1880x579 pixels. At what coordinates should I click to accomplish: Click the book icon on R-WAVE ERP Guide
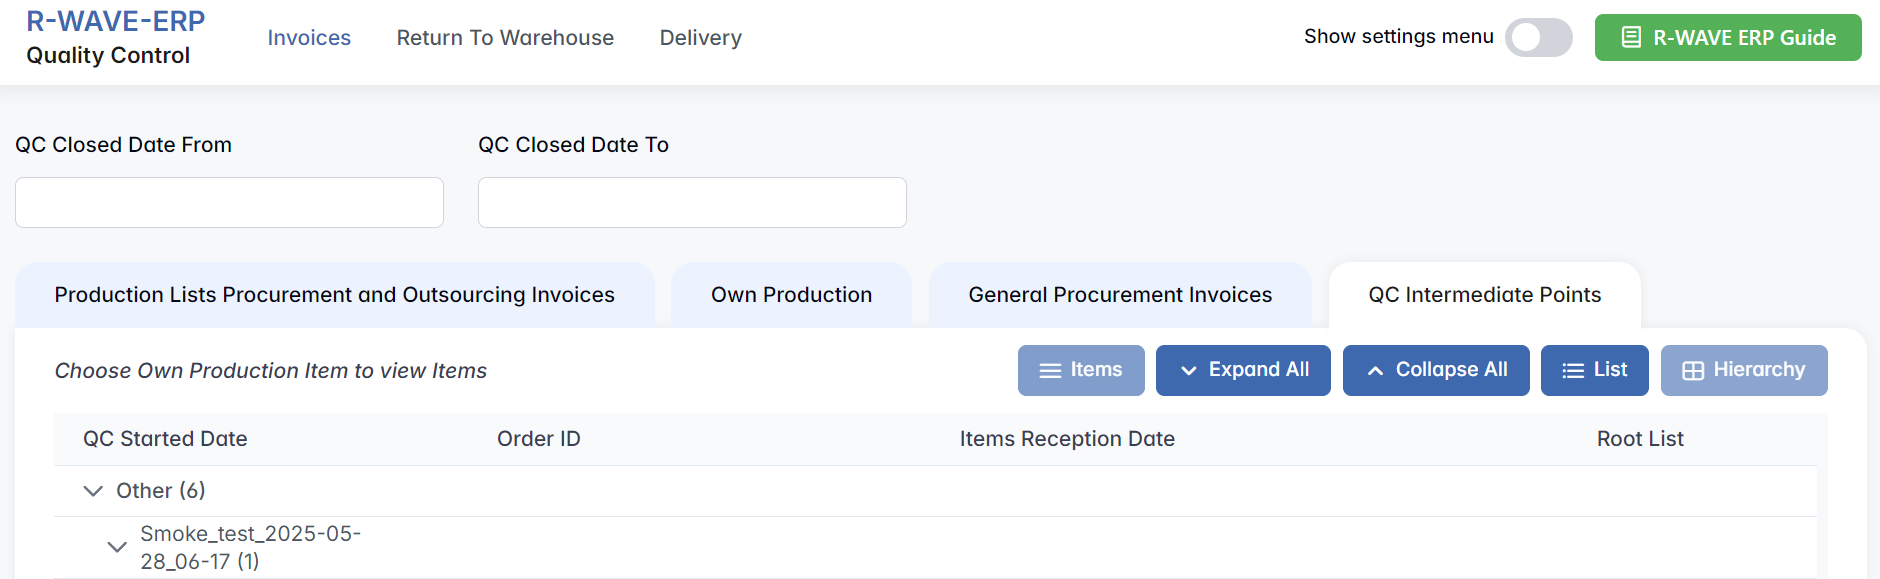[1631, 38]
